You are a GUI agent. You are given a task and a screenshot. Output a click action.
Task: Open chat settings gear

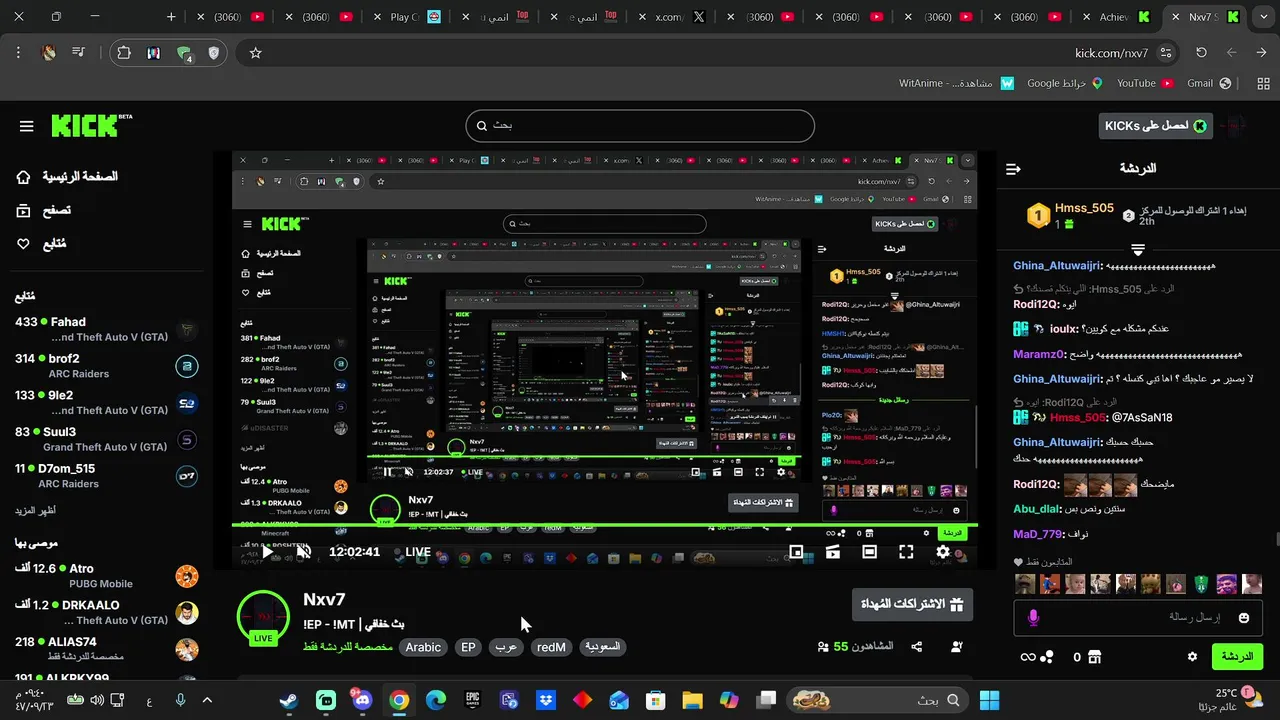click(x=1192, y=657)
